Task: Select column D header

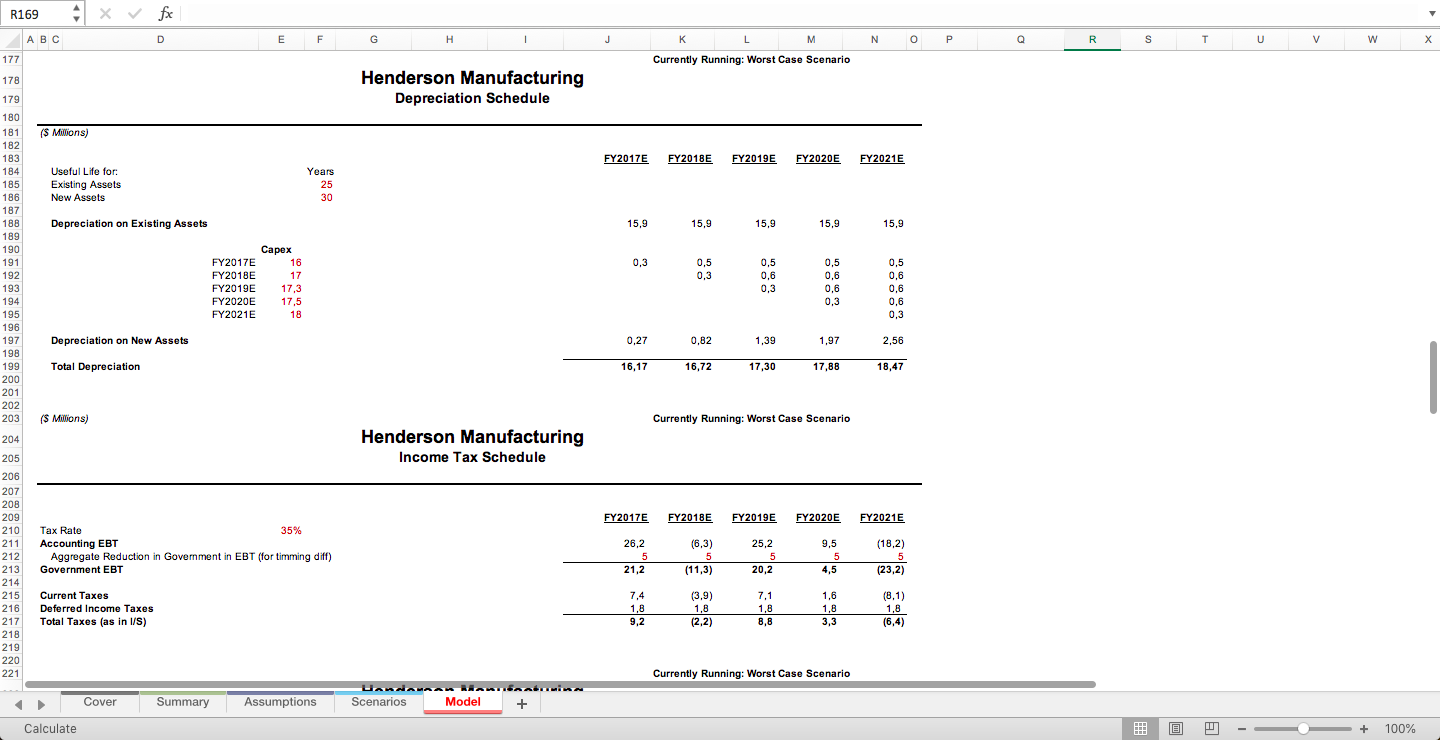Action: coord(160,40)
